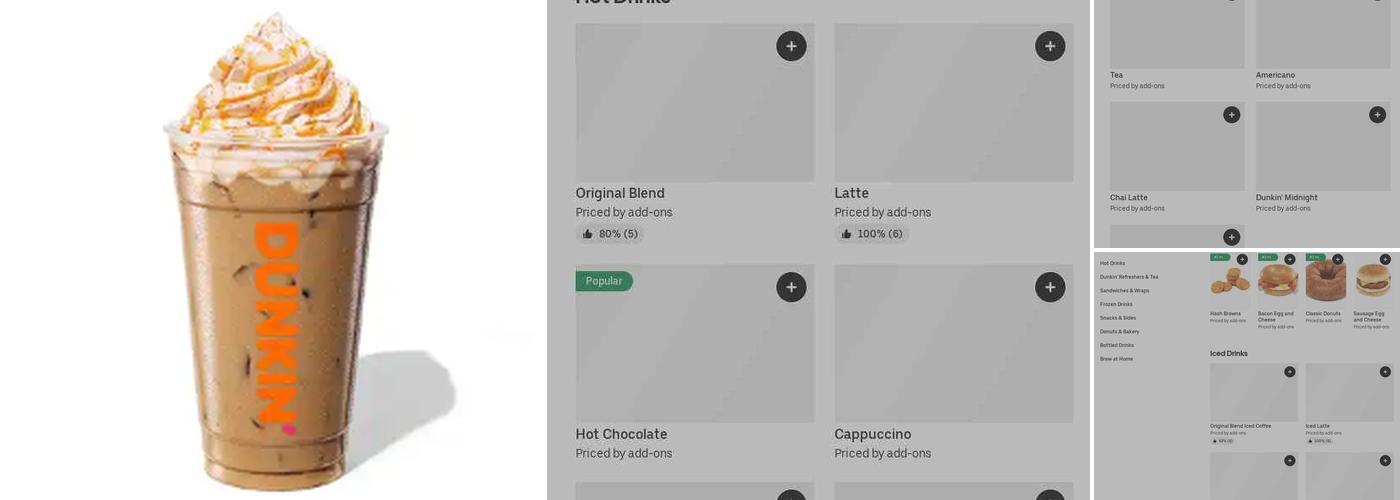Add Classic Donuts with plus icon

tap(1337, 259)
